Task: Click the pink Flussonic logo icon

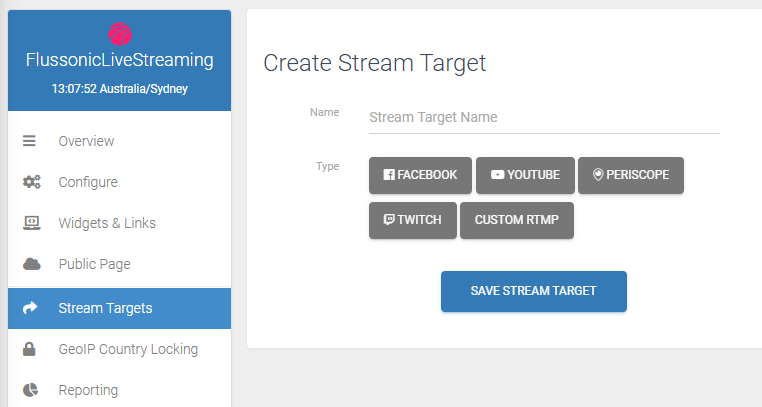Action: pos(120,34)
